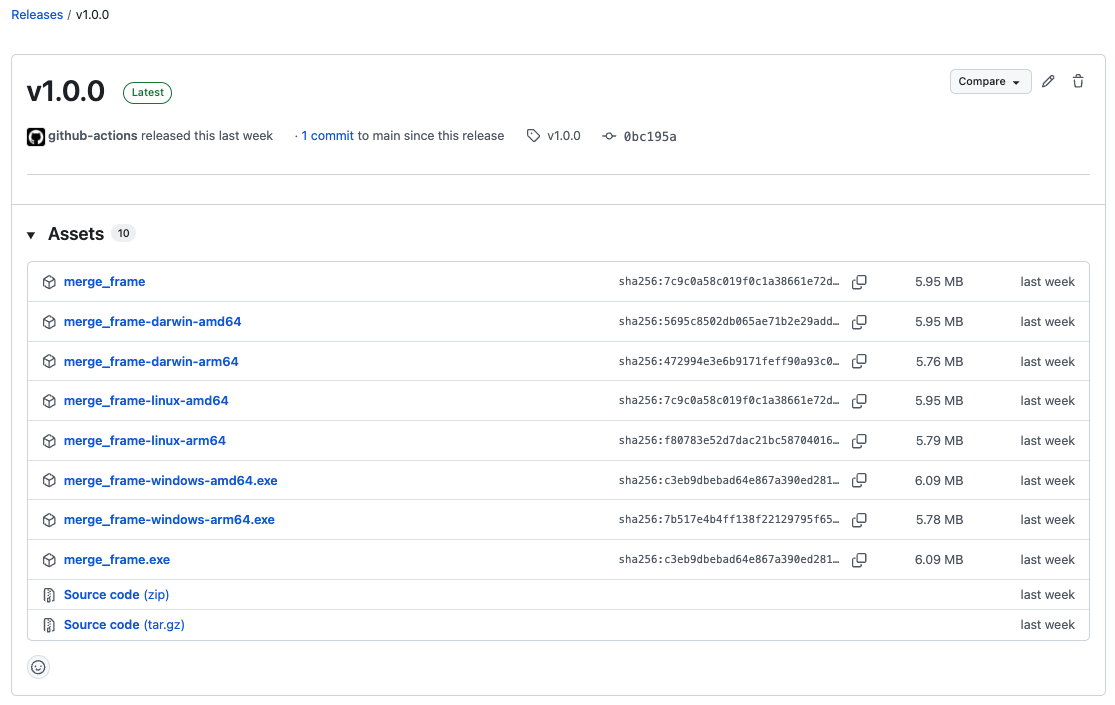Copy SHA256 hash for merge_frame-windows-arm64.exe
This screenshot has height=705, width=1115.
click(x=859, y=520)
